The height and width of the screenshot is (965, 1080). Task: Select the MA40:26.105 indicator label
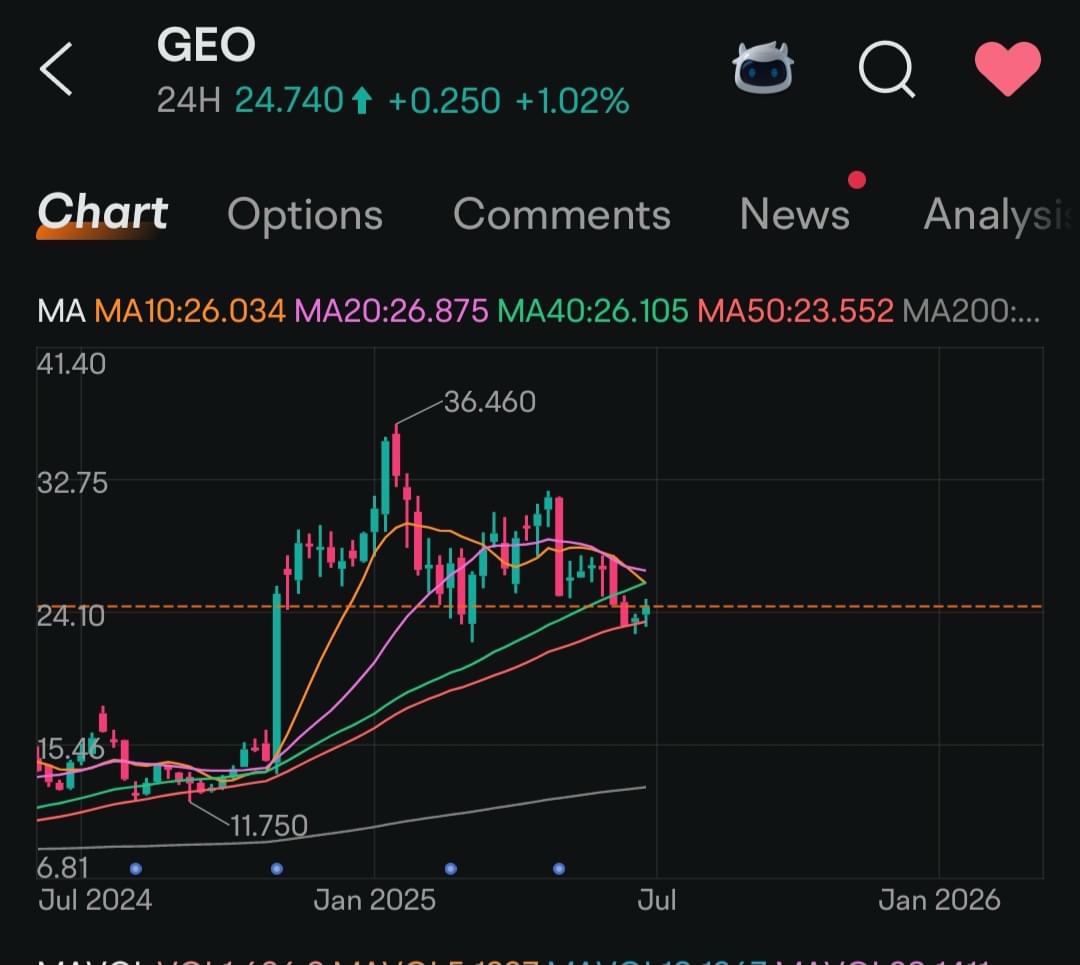(593, 311)
